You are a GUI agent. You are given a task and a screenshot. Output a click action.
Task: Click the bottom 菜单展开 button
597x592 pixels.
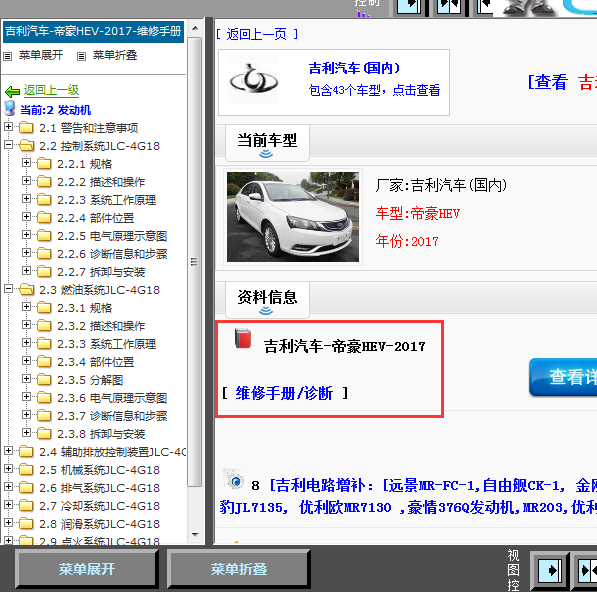coord(86,569)
